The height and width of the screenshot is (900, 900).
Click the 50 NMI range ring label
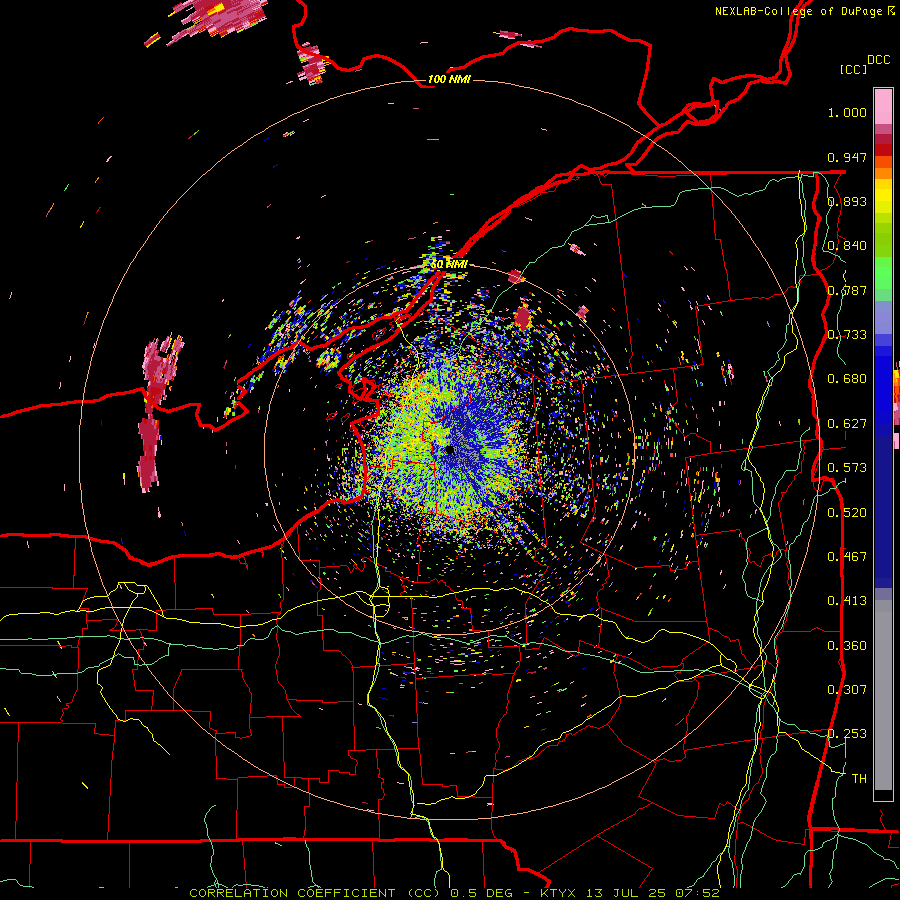(x=449, y=264)
